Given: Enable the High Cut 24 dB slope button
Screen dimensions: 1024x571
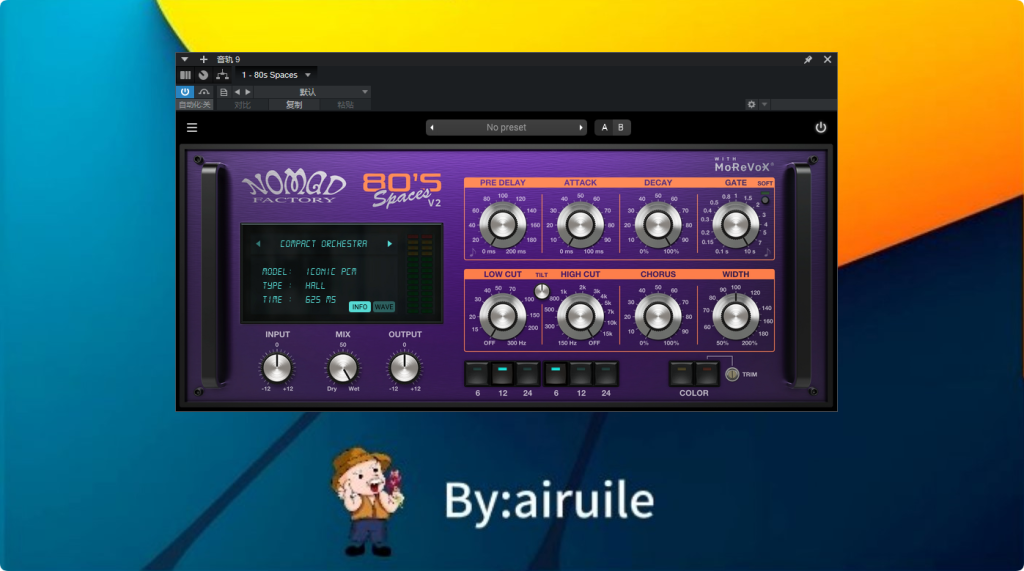Looking at the screenshot, I should pyautogui.click(x=606, y=374).
